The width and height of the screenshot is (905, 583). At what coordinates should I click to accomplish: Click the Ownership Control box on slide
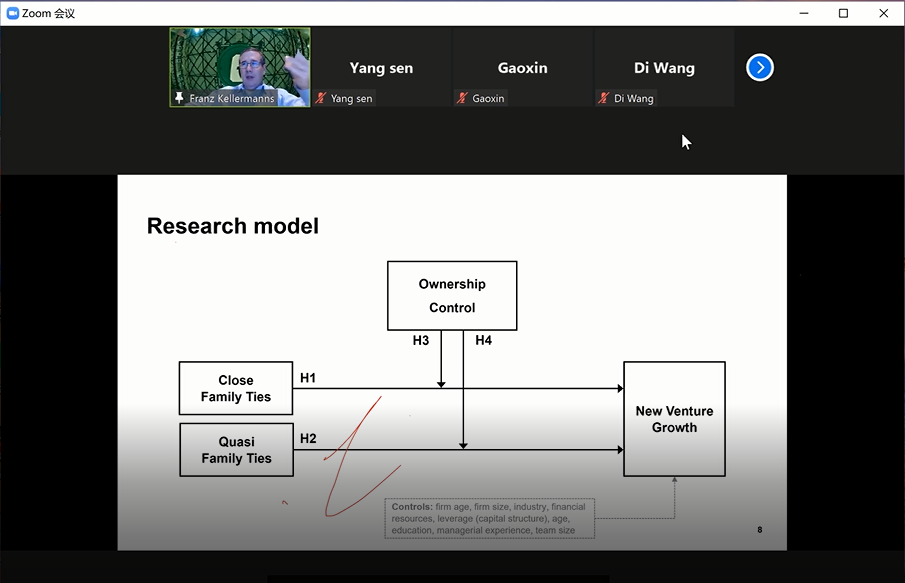[452, 296]
